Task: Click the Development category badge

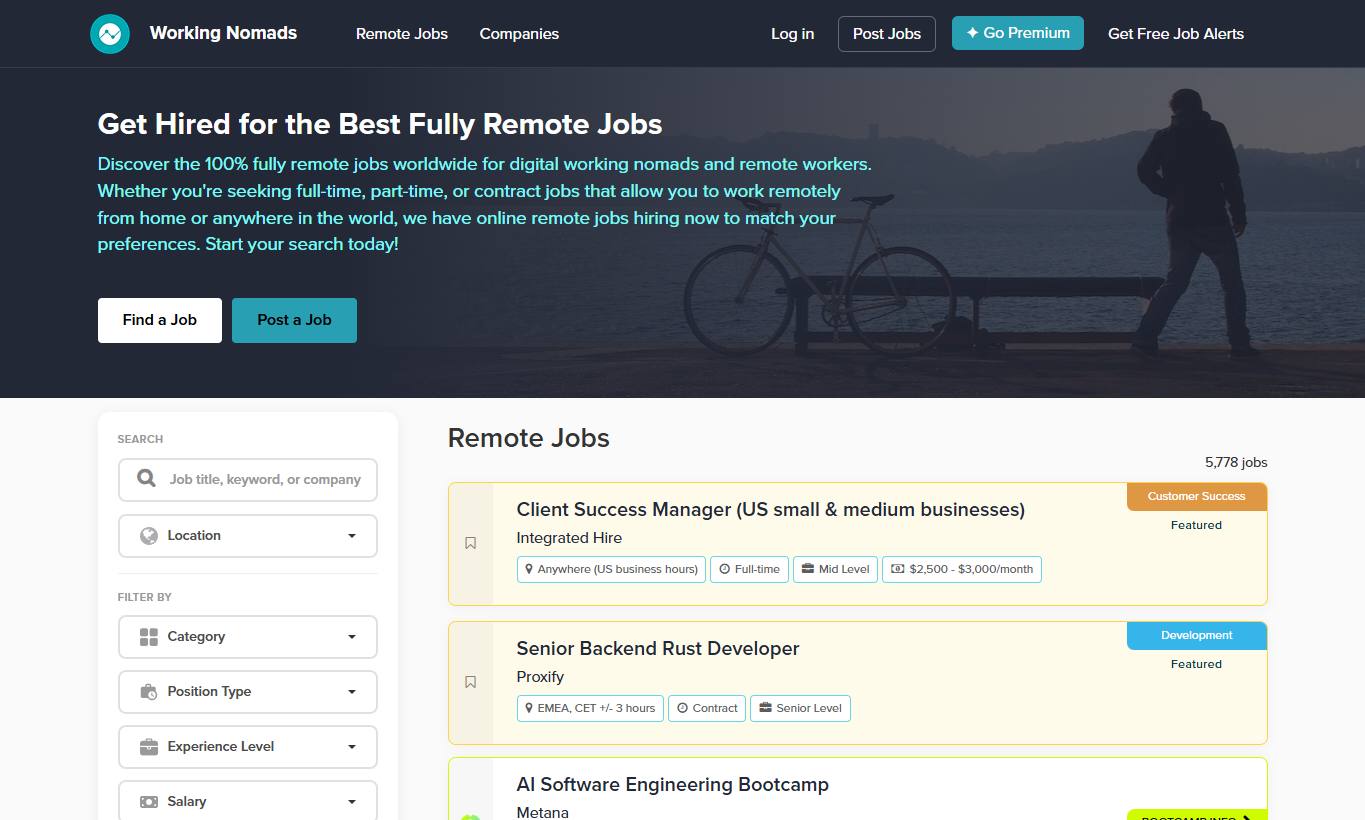Action: 1197,636
